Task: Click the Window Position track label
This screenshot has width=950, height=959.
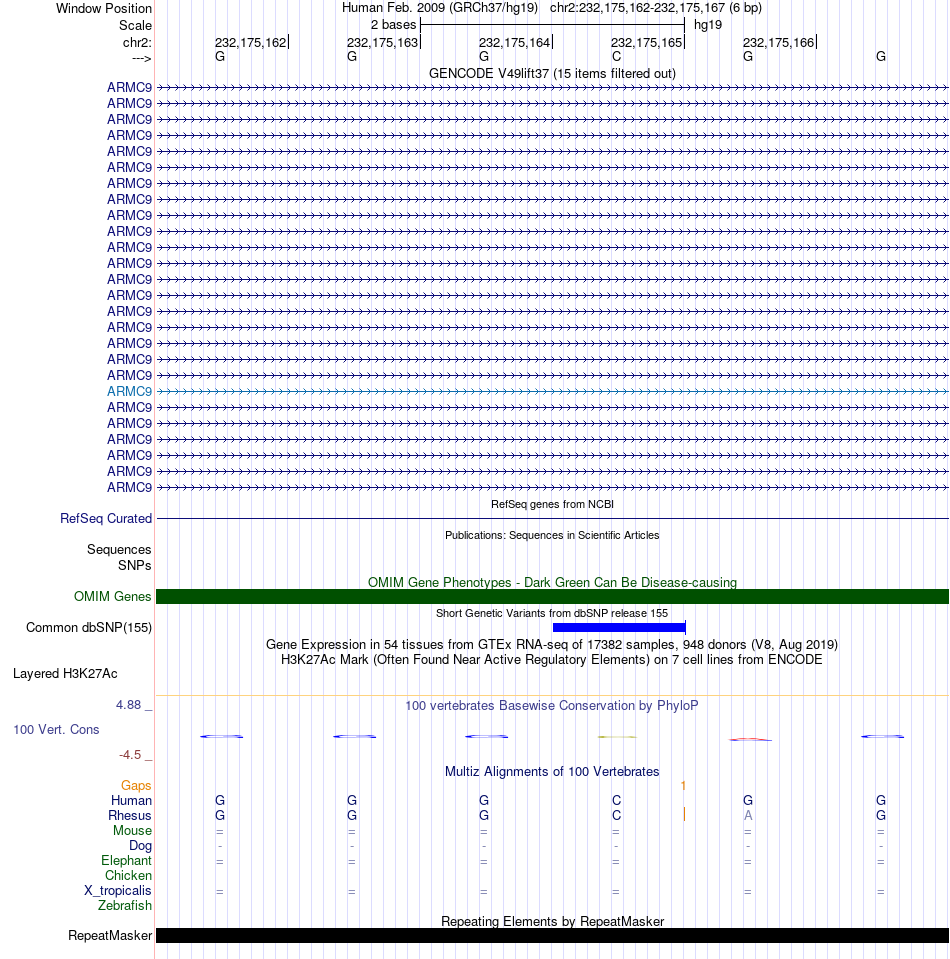Action: (103, 9)
